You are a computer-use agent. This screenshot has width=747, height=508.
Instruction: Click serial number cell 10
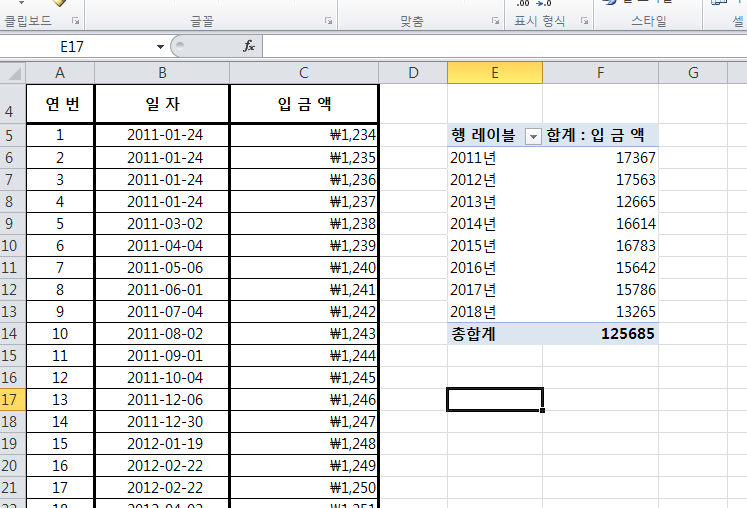(x=61, y=334)
